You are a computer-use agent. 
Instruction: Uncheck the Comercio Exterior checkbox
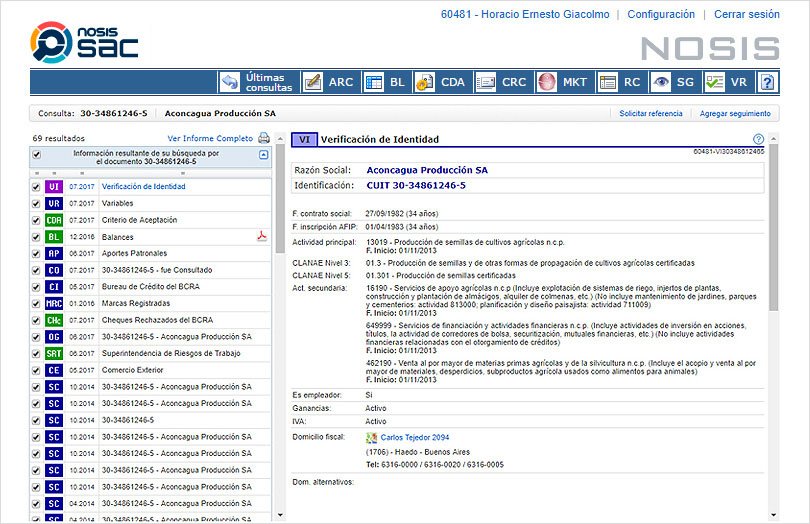[x=36, y=371]
